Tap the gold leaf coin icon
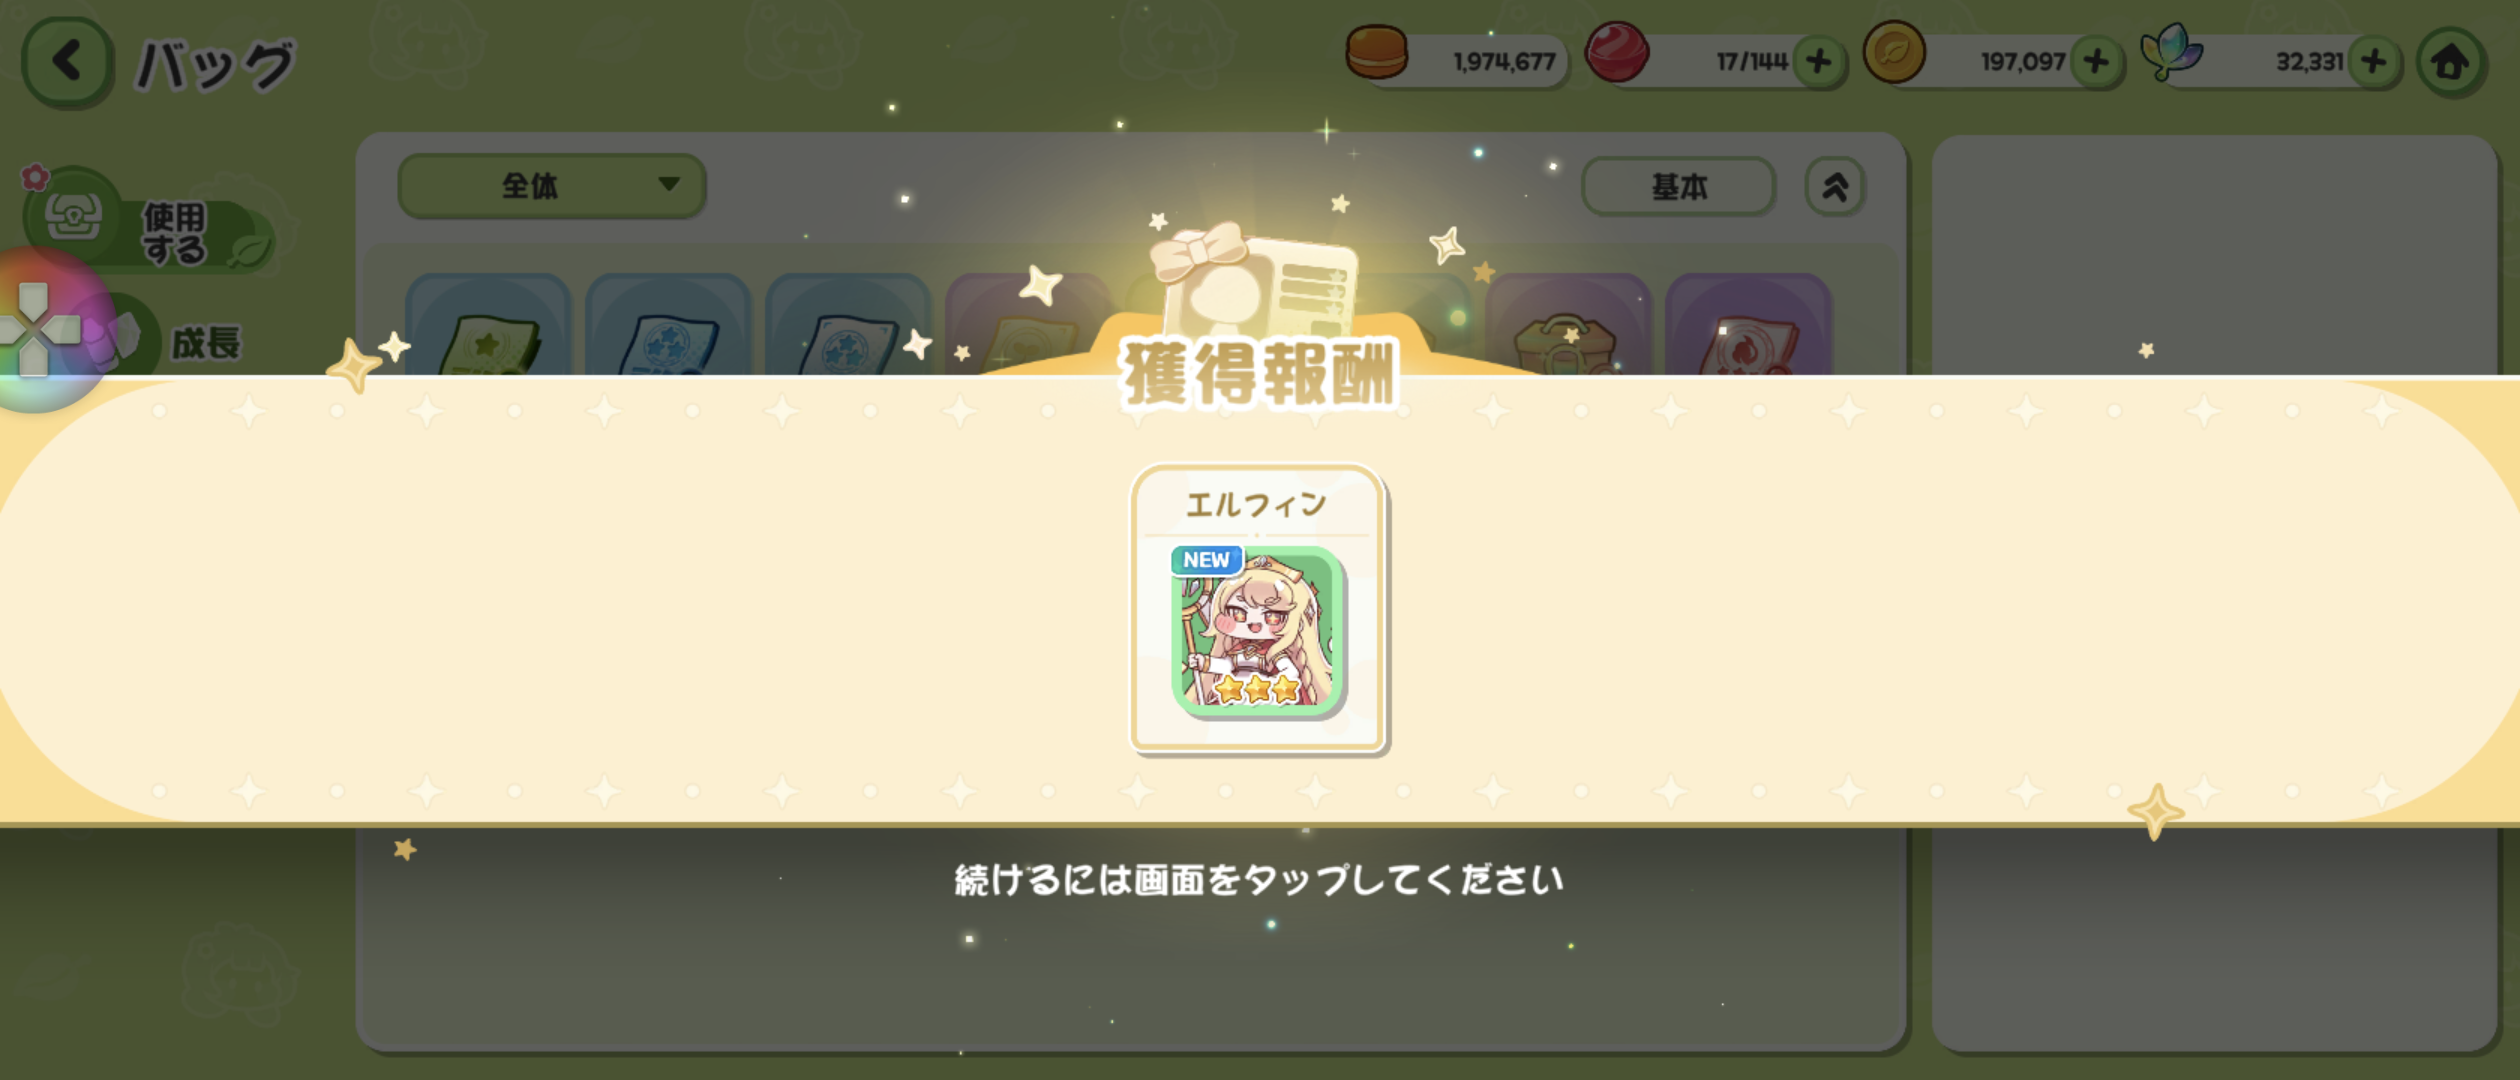 pos(1894,52)
